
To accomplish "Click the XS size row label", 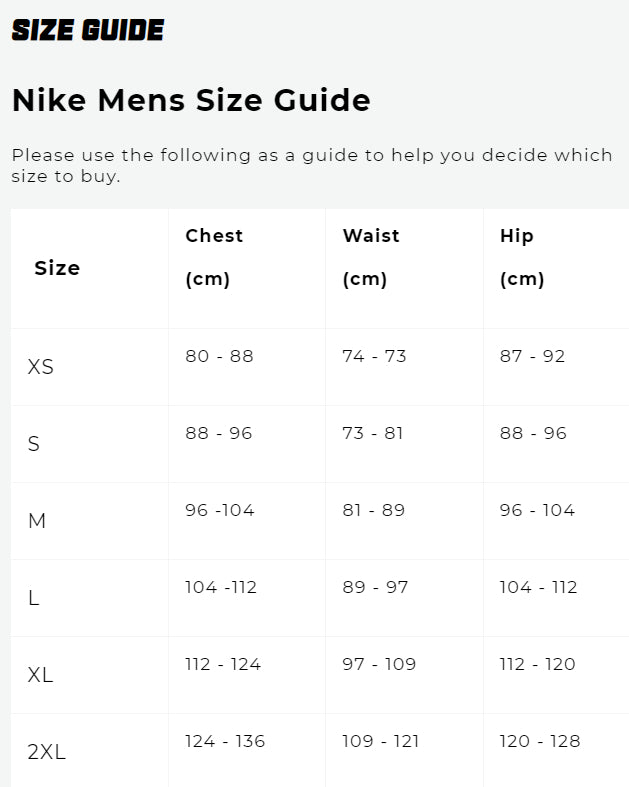I will pos(41,367).
